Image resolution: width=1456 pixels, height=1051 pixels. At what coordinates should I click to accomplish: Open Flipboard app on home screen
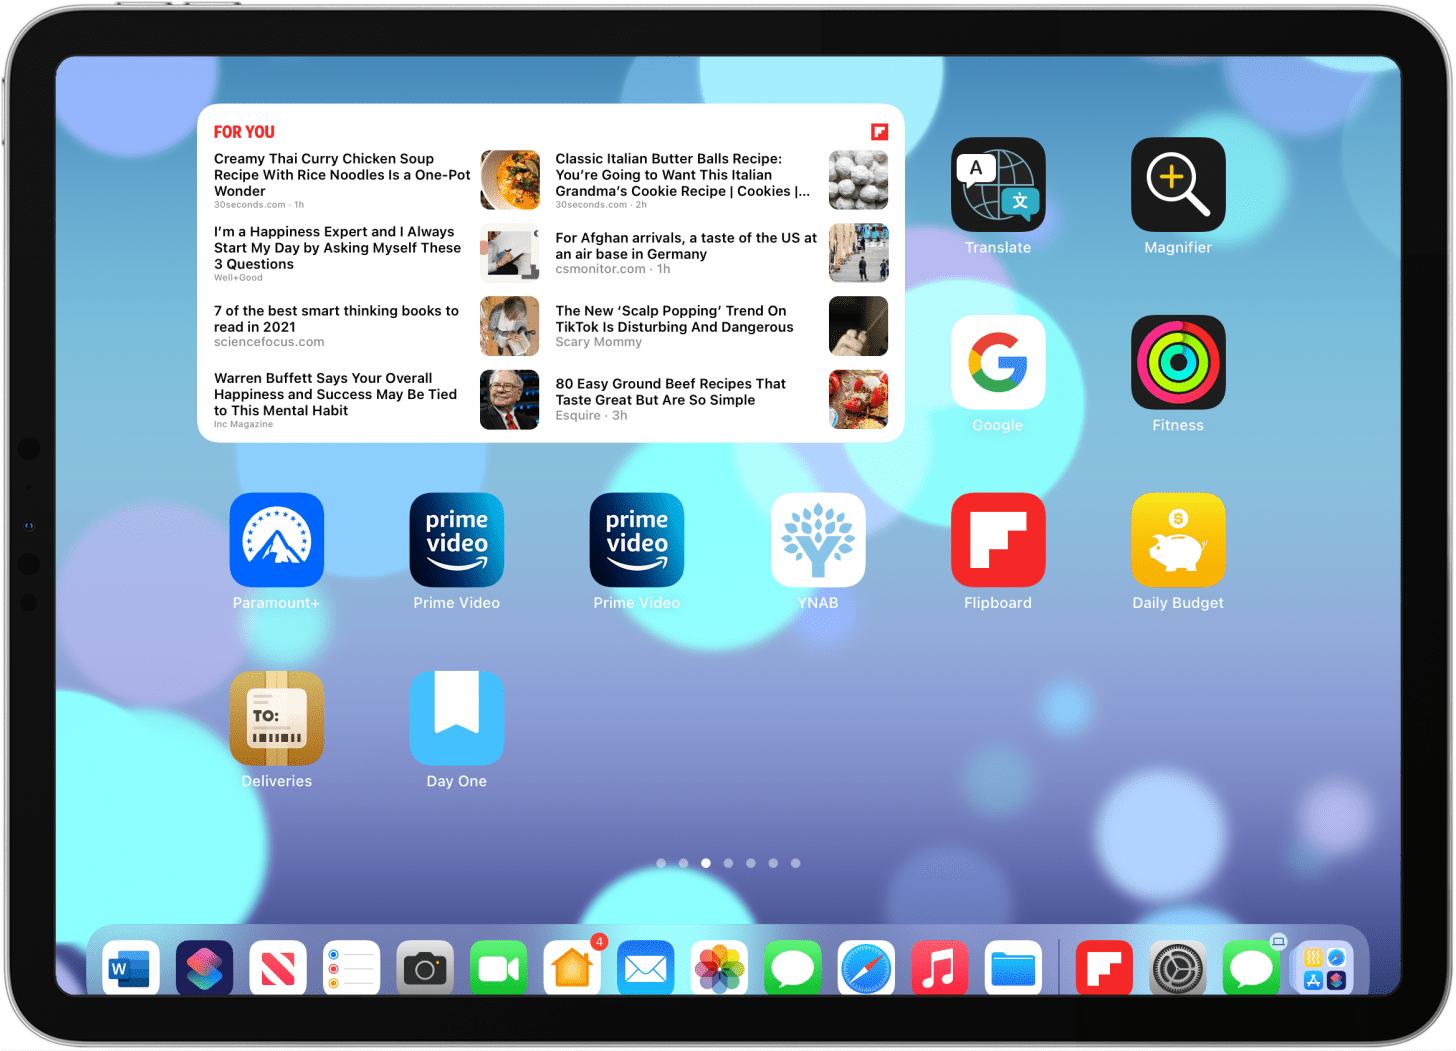(x=997, y=540)
